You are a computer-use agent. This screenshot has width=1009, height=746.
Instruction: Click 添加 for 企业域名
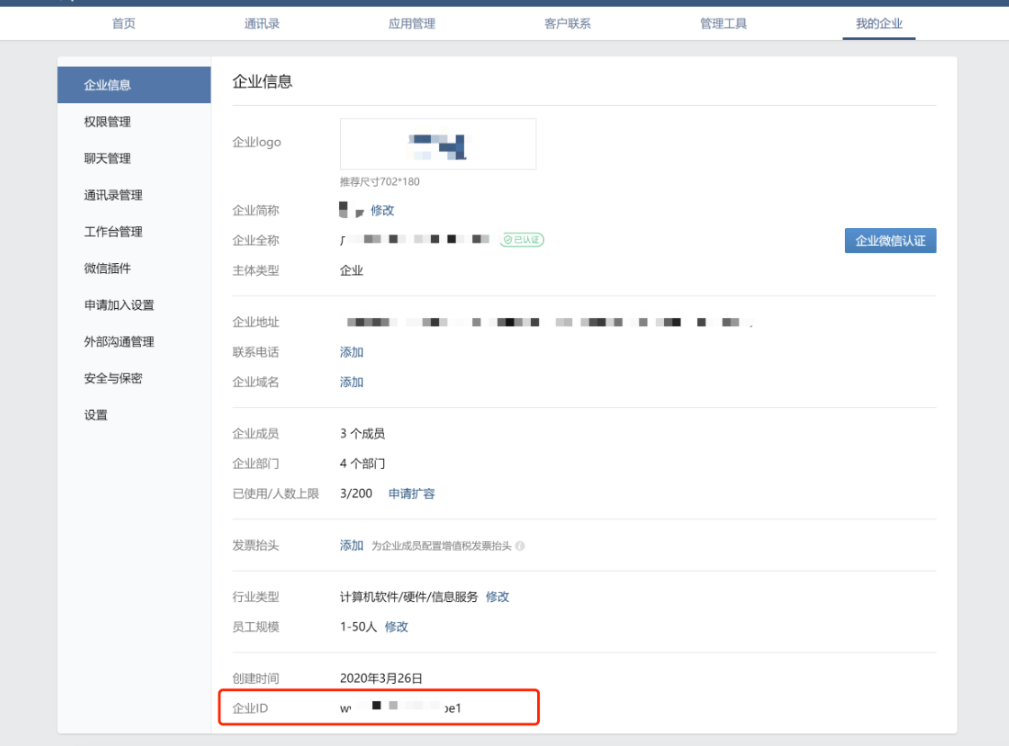pos(351,383)
